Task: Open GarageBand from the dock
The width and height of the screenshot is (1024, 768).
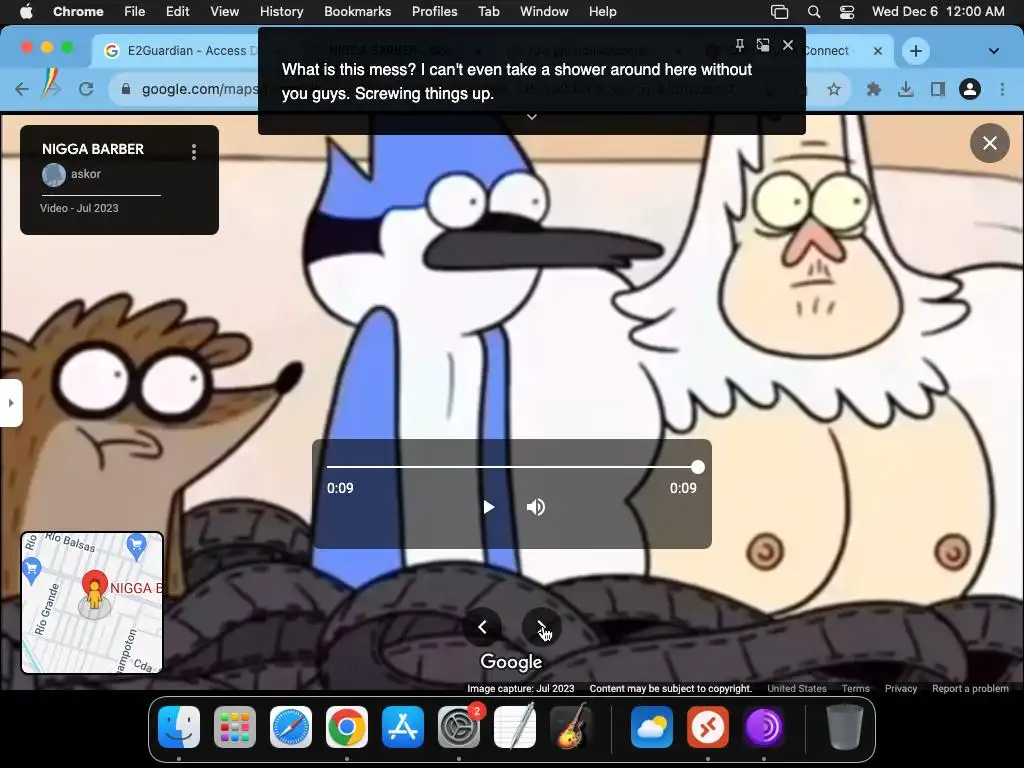Action: click(x=571, y=727)
